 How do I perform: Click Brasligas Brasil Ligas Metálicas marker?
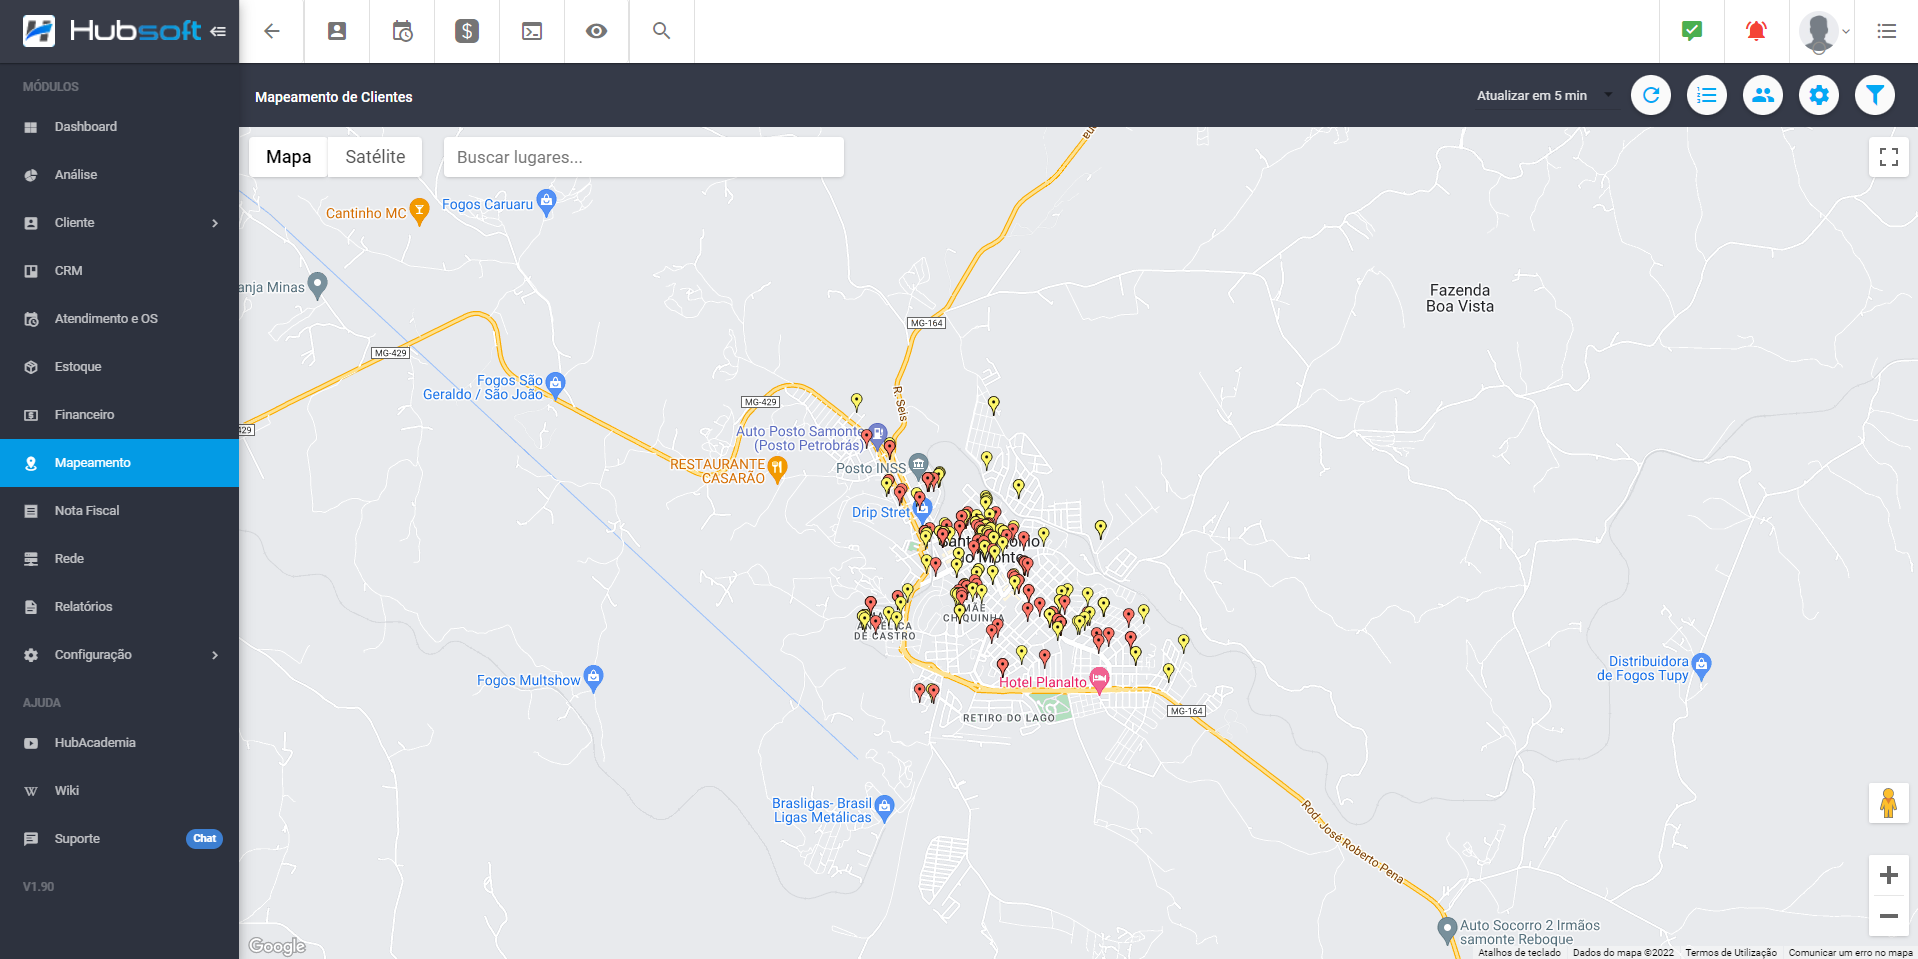[x=884, y=808]
